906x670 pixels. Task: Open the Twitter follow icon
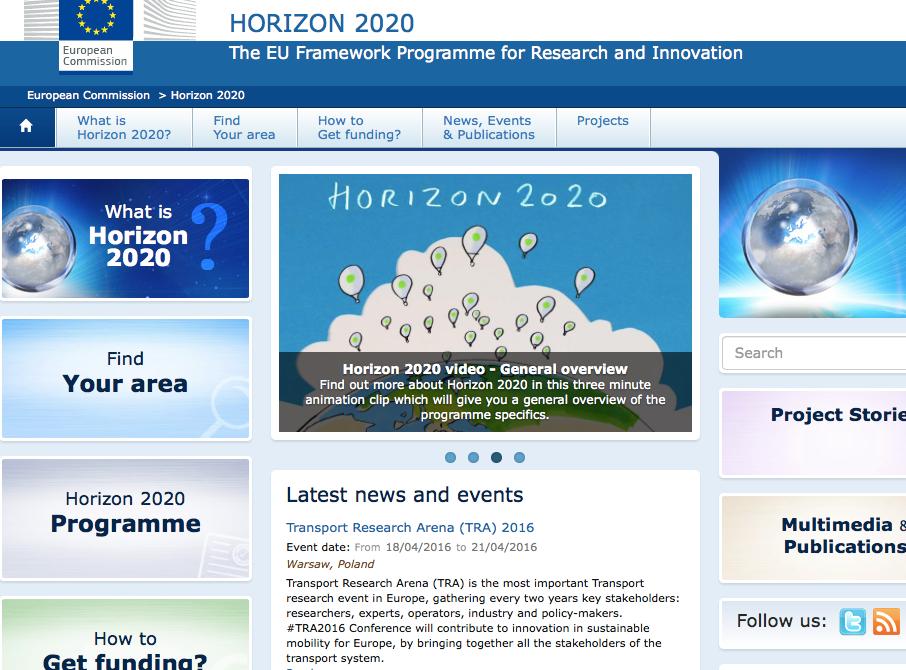tap(852, 621)
